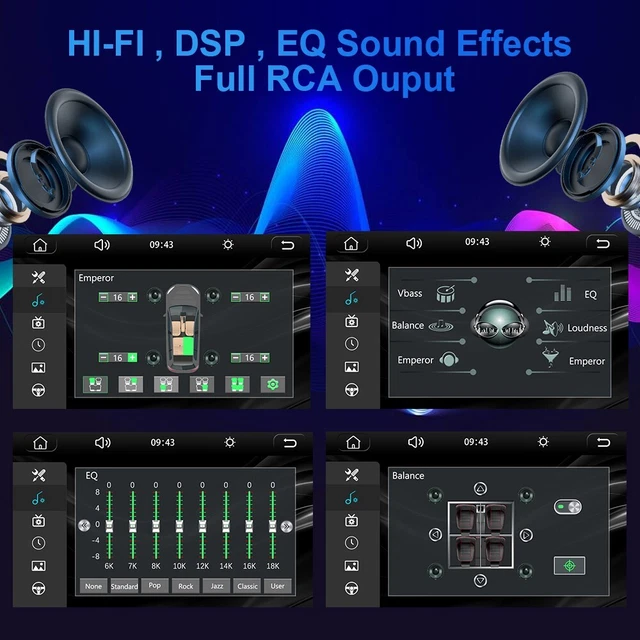Increase front-right speaker level with the plus button
The width and height of the screenshot is (640, 640).
tap(264, 297)
